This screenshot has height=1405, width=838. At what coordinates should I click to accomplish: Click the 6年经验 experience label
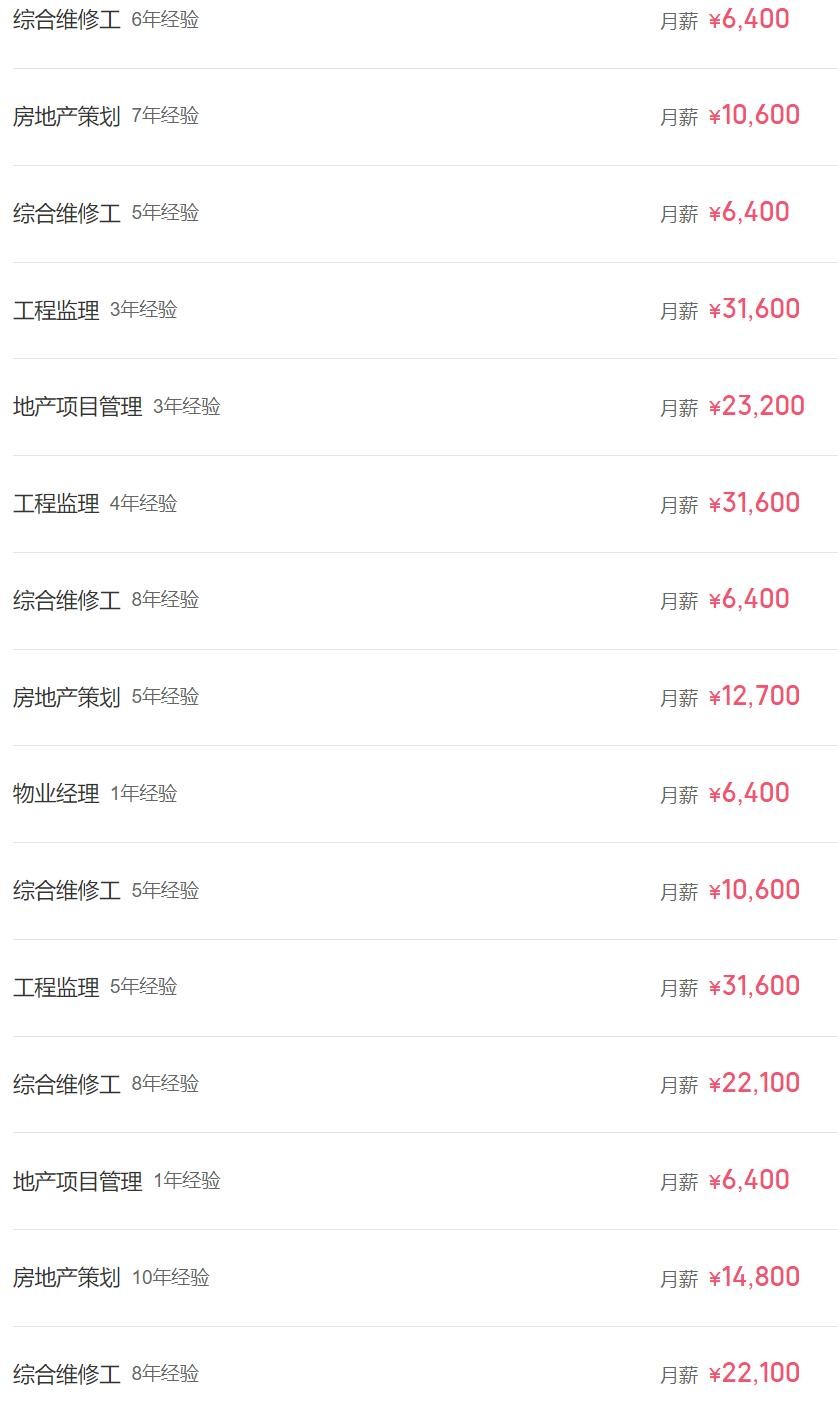pos(165,20)
